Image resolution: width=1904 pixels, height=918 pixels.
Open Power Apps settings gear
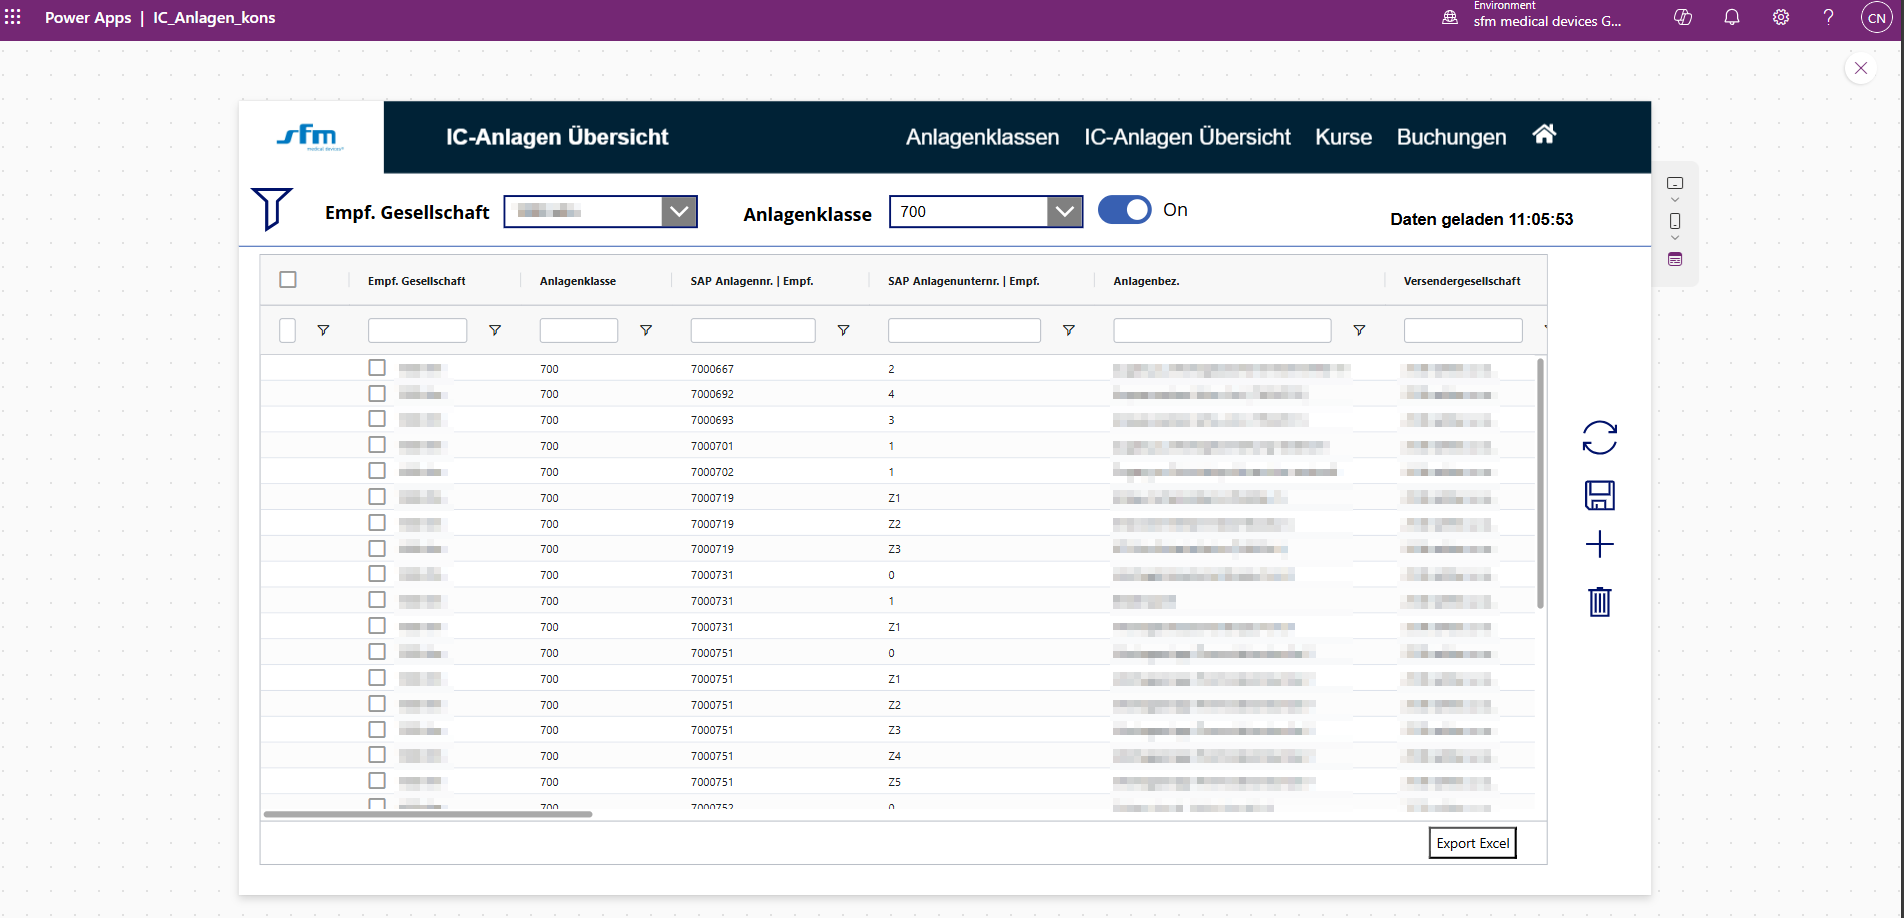pos(1780,18)
